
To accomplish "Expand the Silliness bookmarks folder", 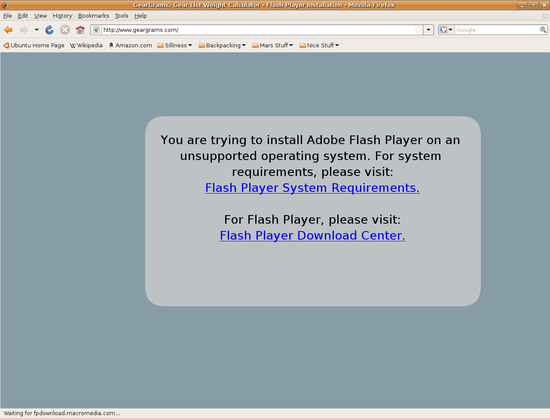I will coord(175,45).
